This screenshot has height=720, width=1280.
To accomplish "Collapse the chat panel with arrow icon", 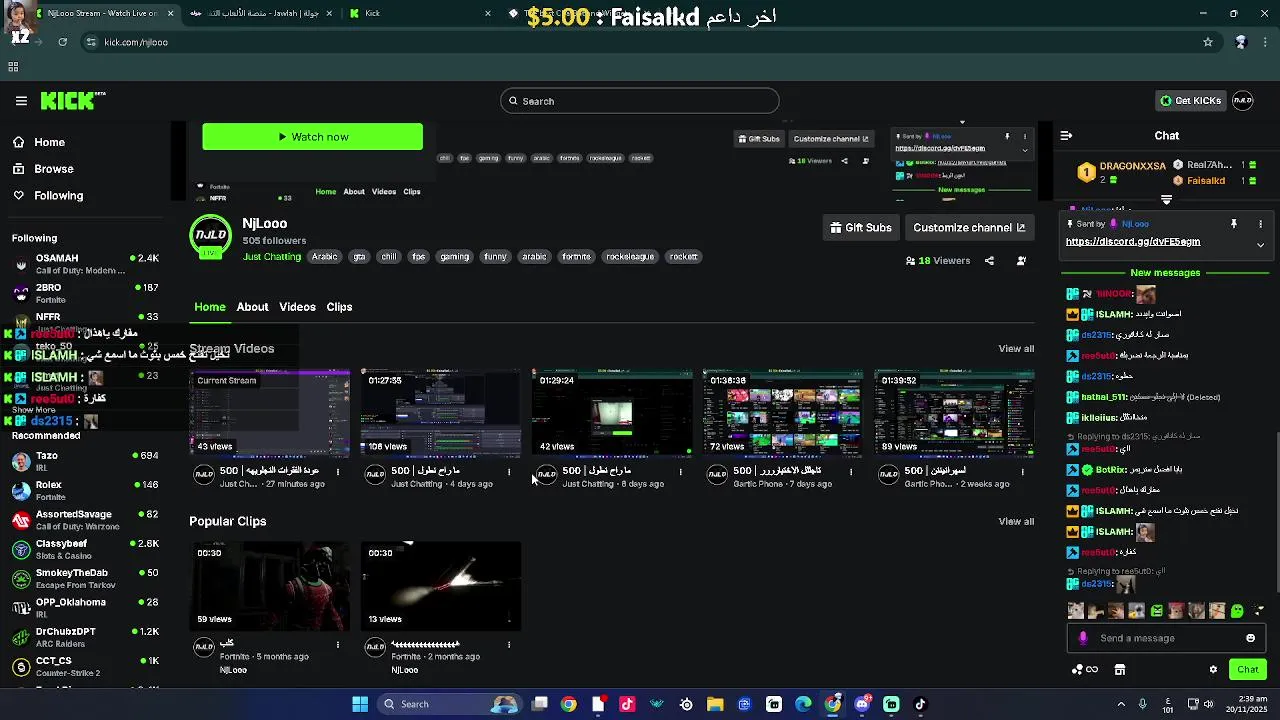I will pos(1066,135).
